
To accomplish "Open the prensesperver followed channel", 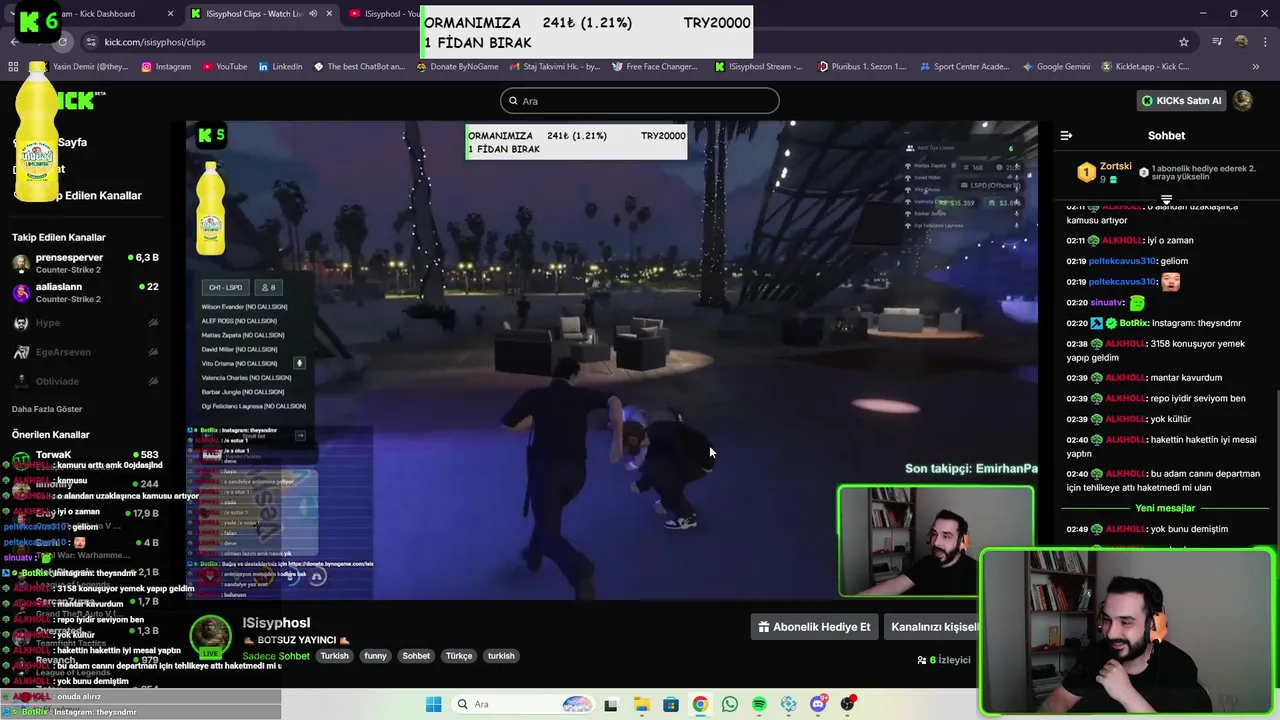I will click(x=85, y=264).
